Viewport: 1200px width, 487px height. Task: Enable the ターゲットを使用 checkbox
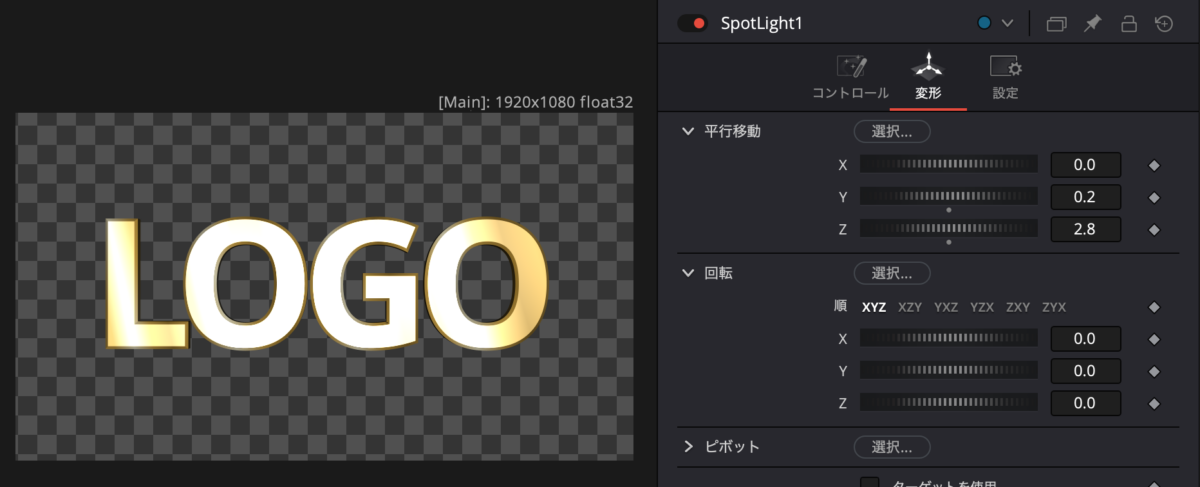tap(870, 482)
